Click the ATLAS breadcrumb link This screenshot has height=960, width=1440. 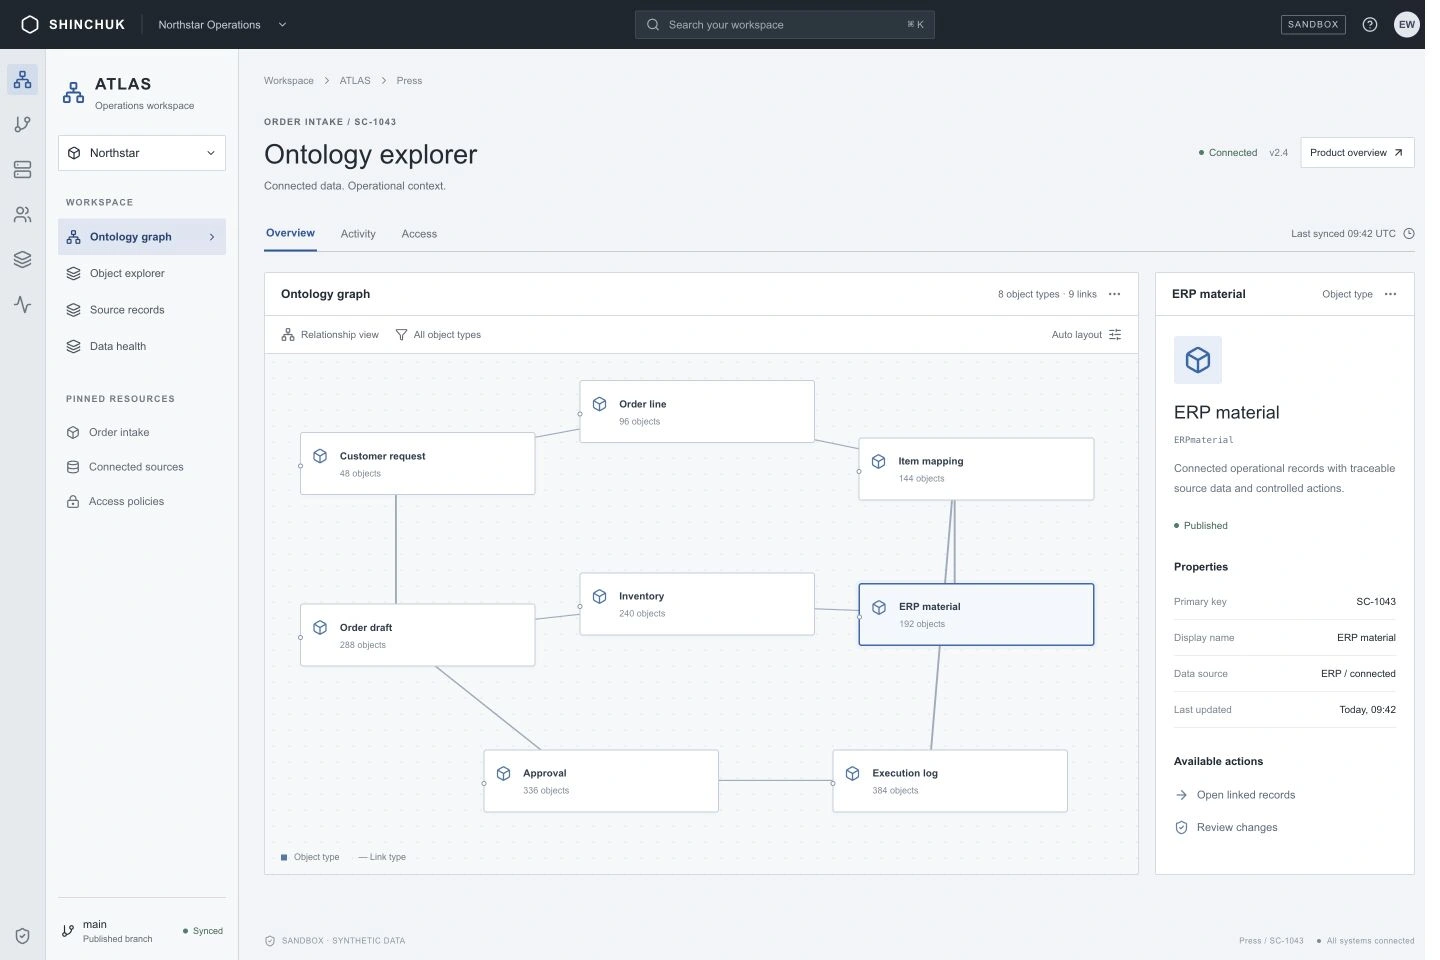(x=355, y=80)
